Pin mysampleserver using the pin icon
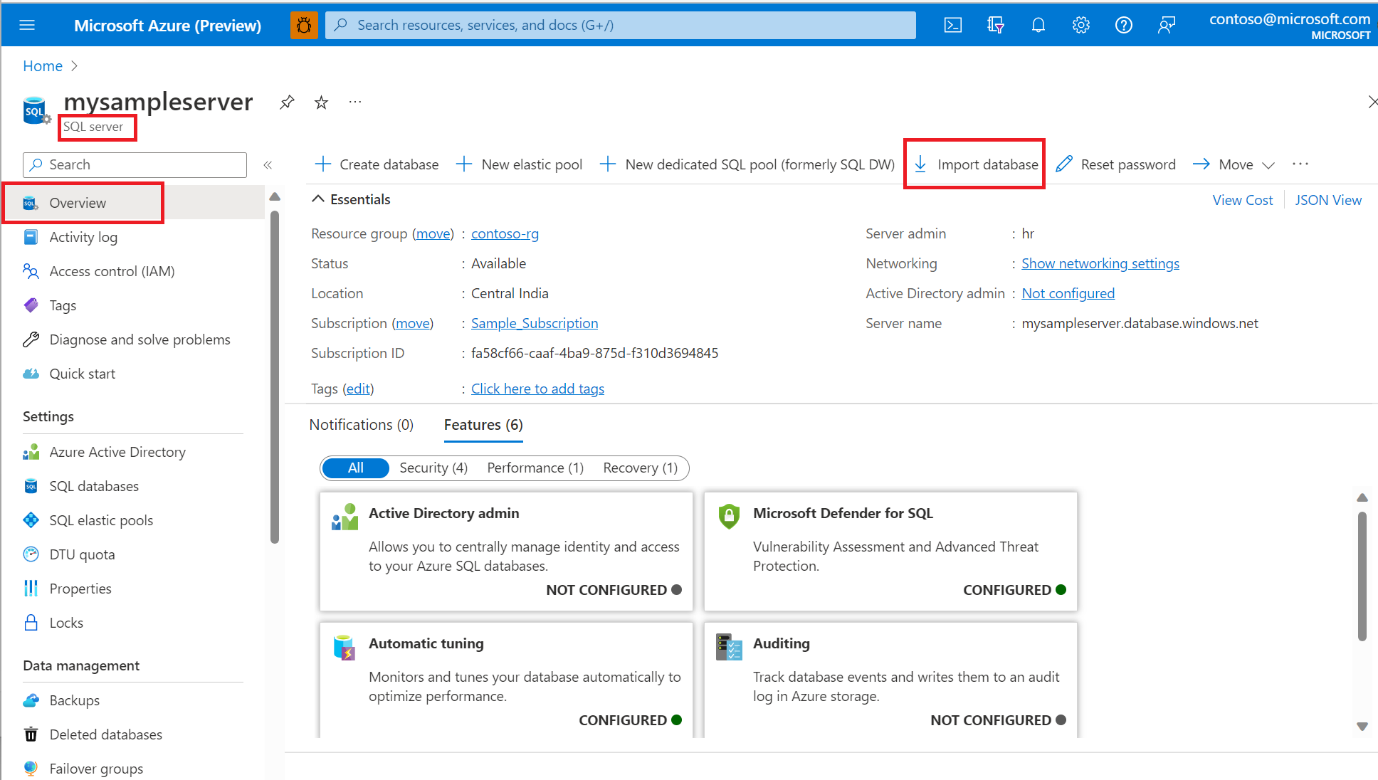 point(287,102)
